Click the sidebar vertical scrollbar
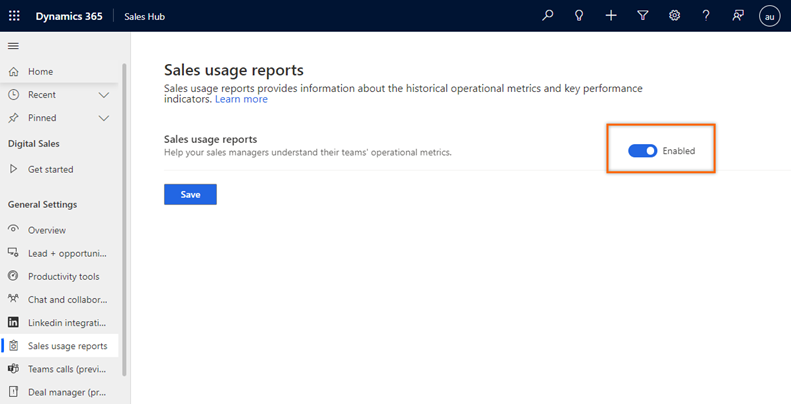Viewport: 791px width, 404px height. coord(125,220)
